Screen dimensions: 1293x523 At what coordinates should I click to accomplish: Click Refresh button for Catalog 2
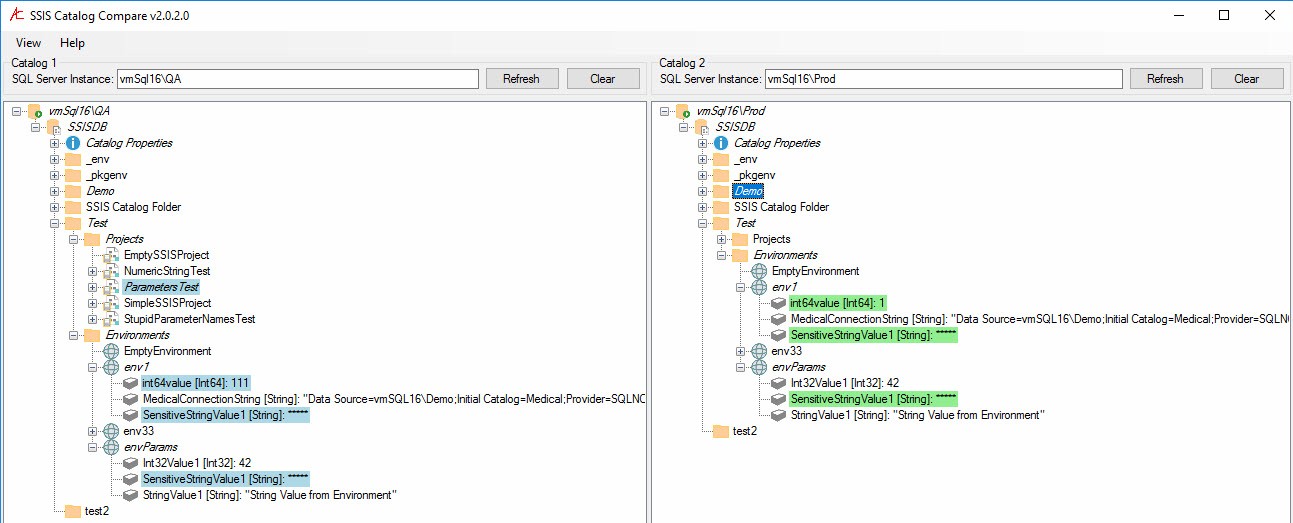point(1165,79)
